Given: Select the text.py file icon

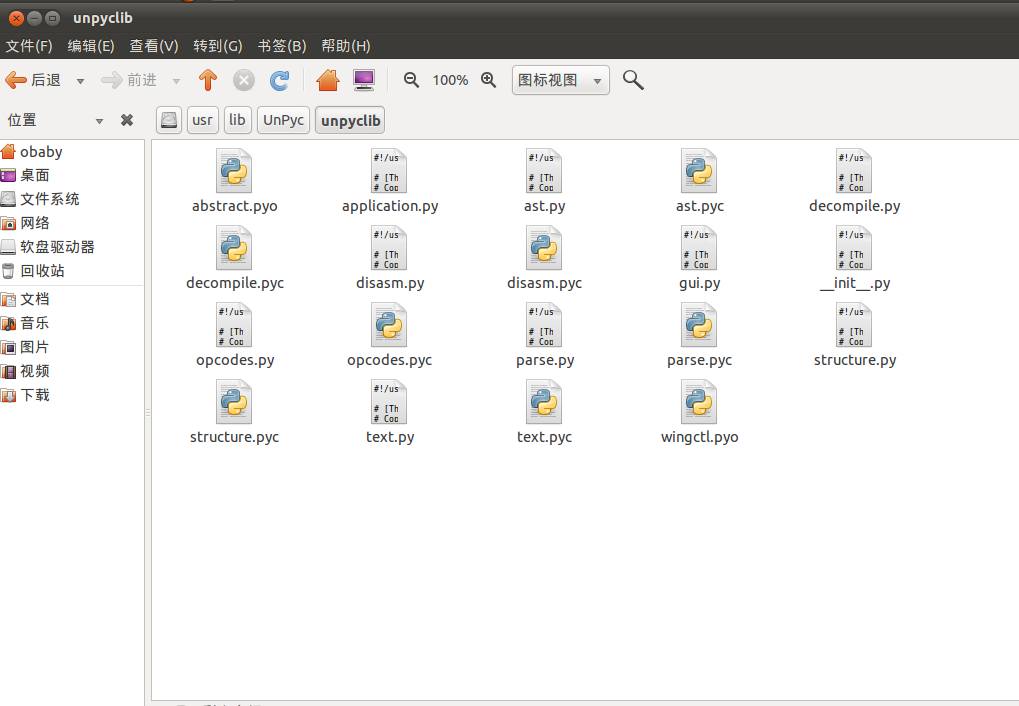Looking at the screenshot, I should tap(389, 402).
